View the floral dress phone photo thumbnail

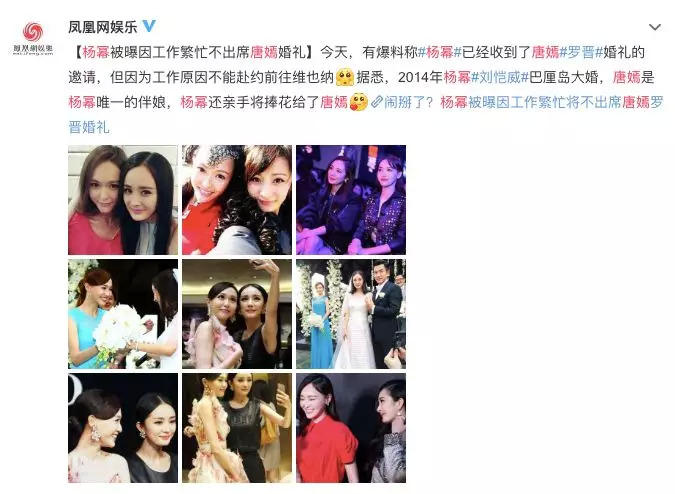[237, 428]
